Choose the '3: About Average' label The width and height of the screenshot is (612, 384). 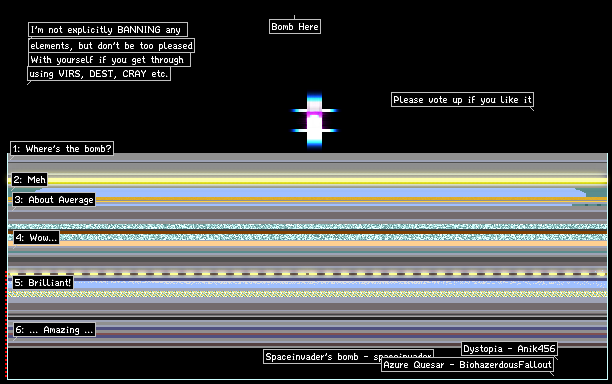pos(54,200)
